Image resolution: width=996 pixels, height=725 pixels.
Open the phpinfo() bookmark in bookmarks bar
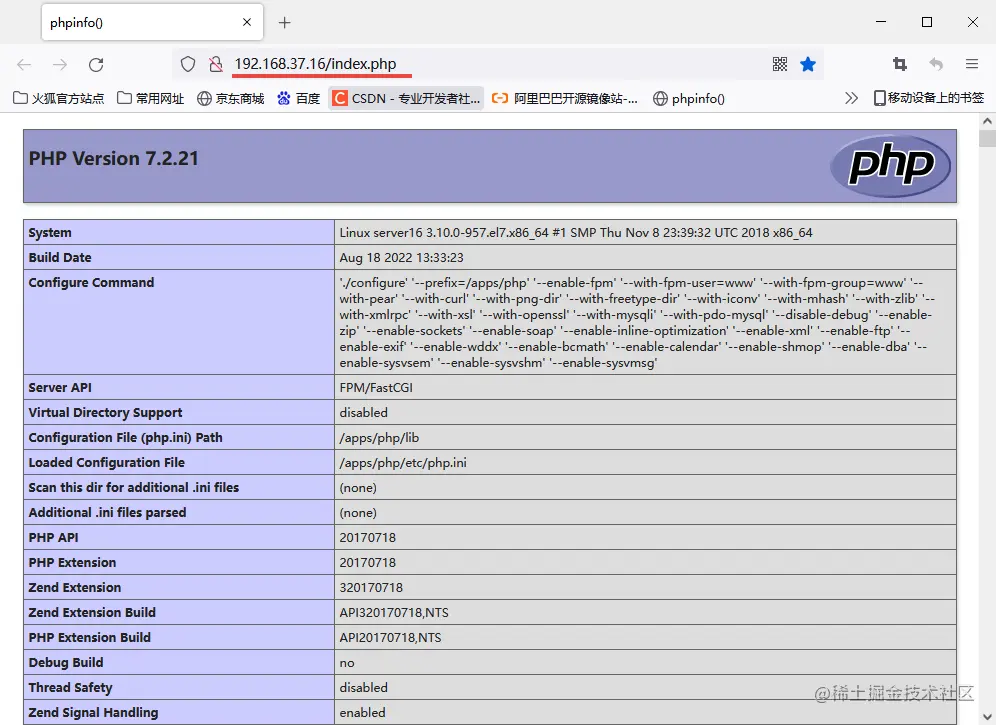point(689,98)
